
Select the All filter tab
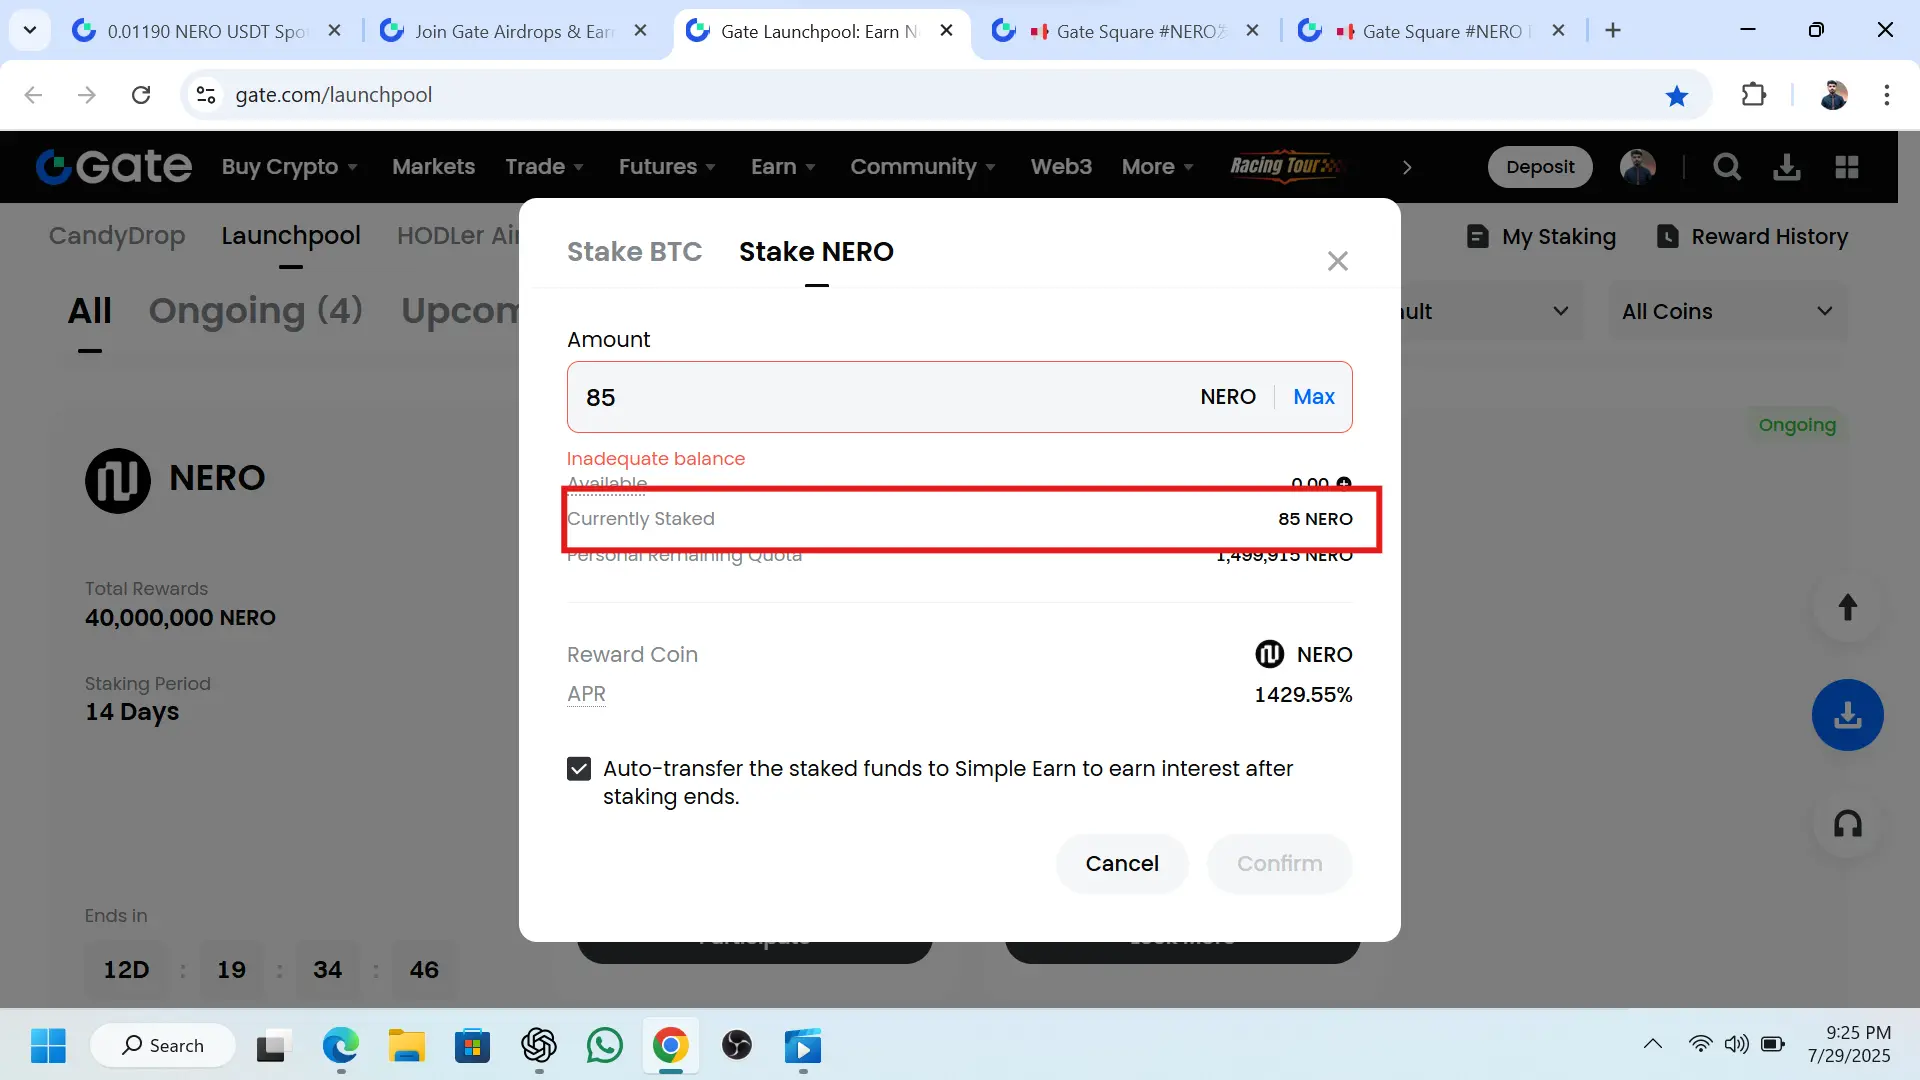(x=90, y=311)
